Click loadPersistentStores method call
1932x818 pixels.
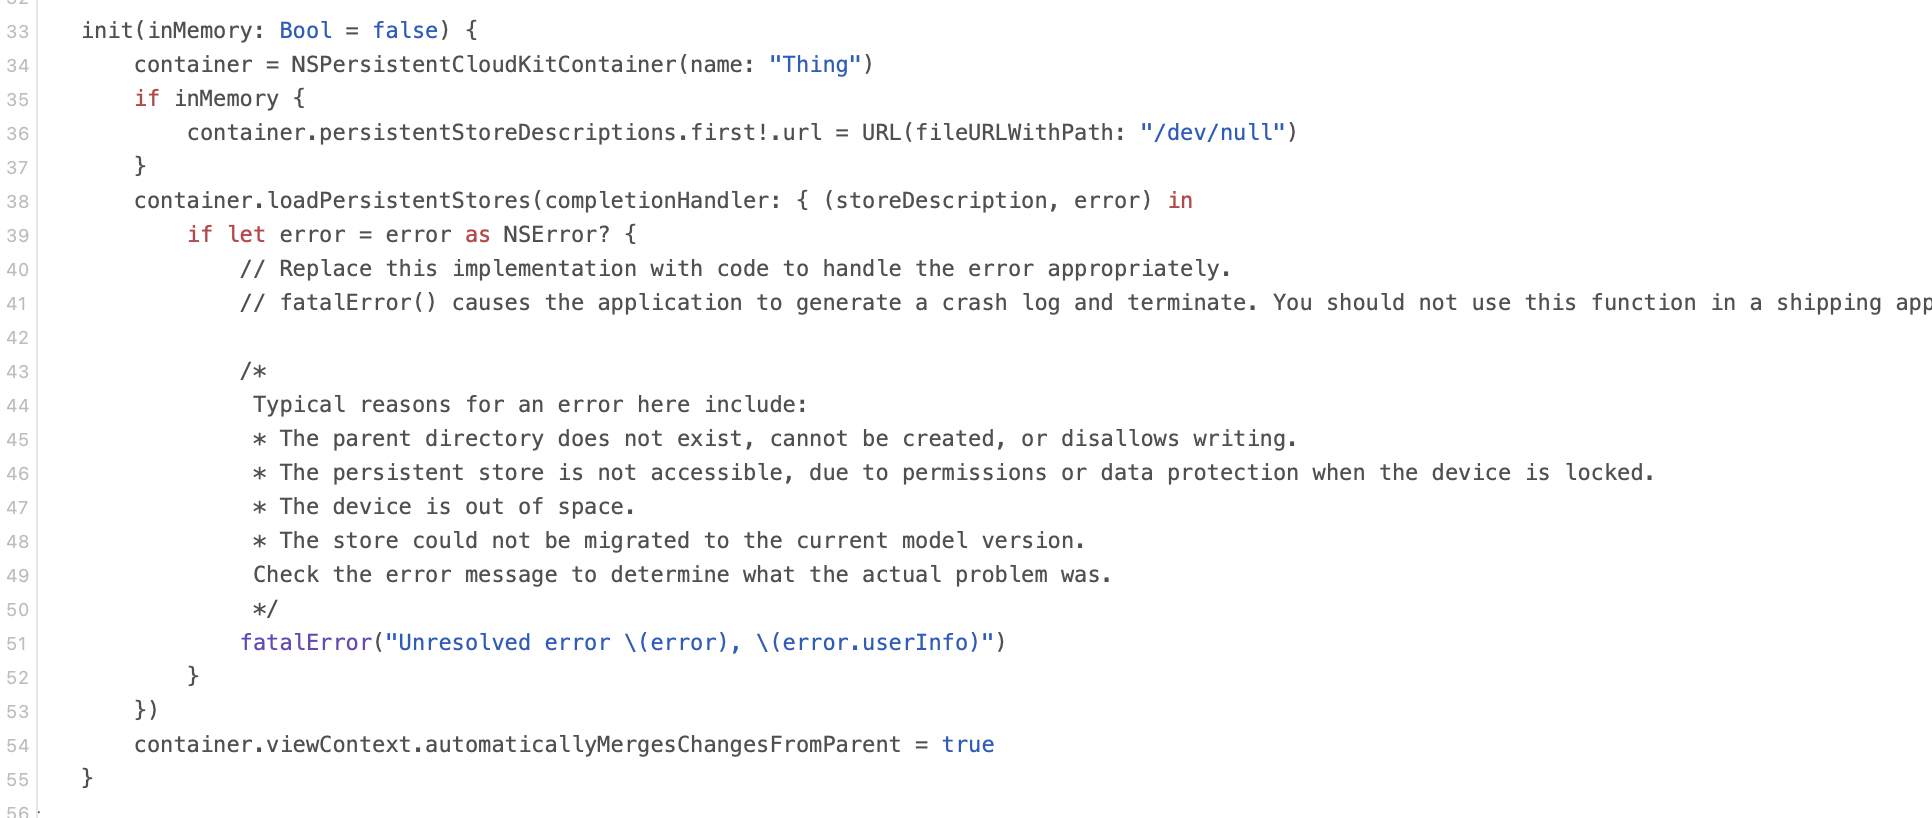click(399, 201)
